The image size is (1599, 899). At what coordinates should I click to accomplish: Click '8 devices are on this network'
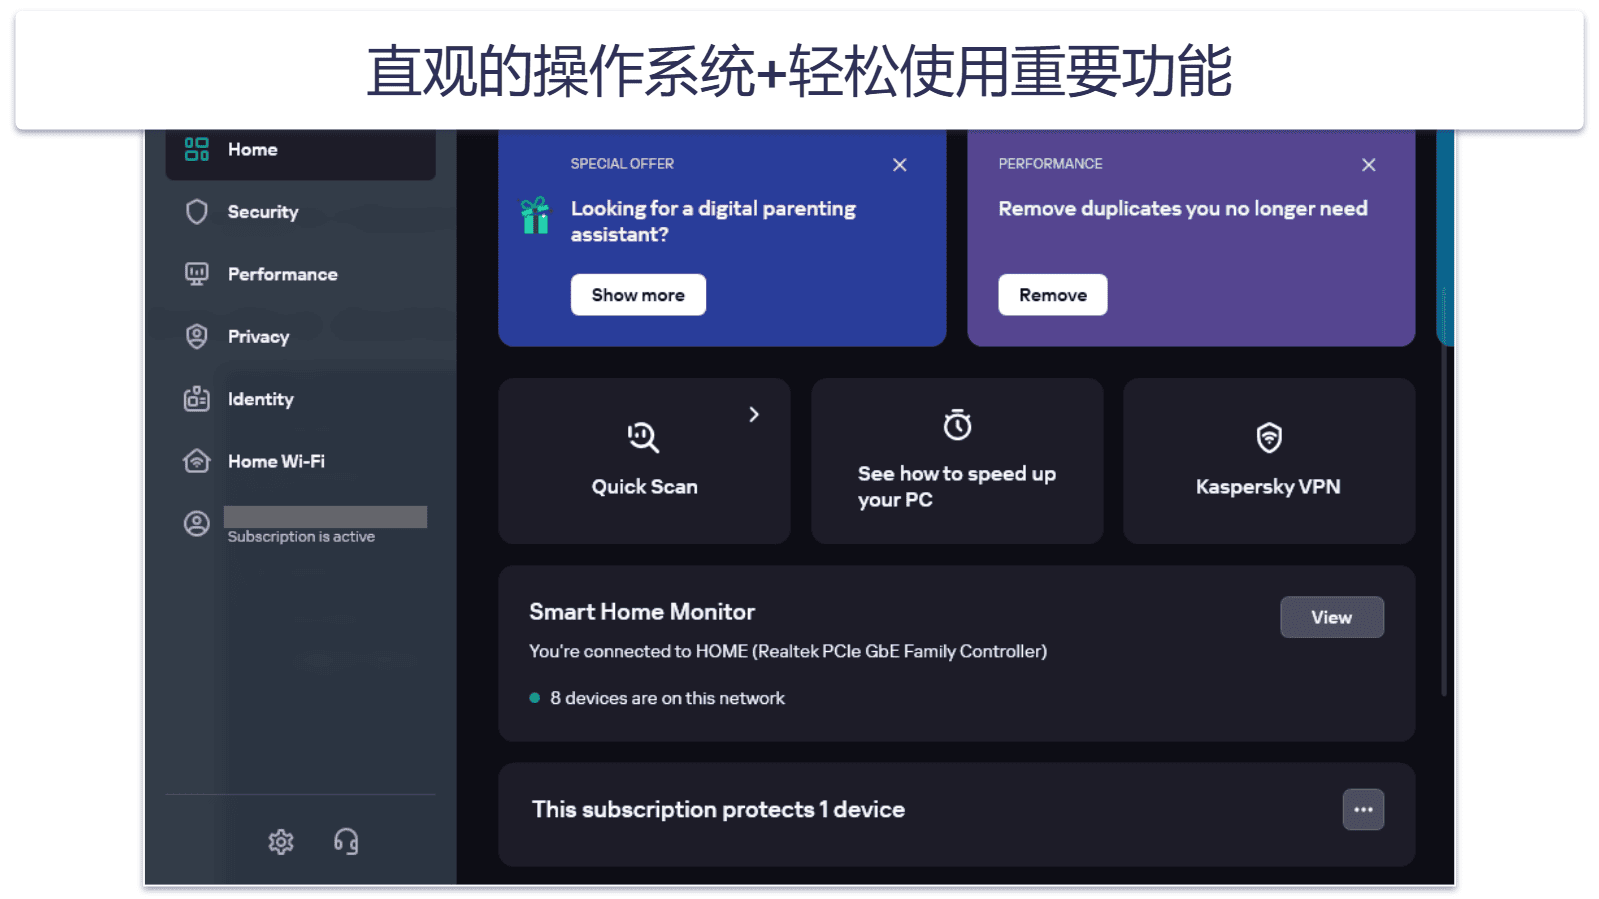click(x=667, y=698)
